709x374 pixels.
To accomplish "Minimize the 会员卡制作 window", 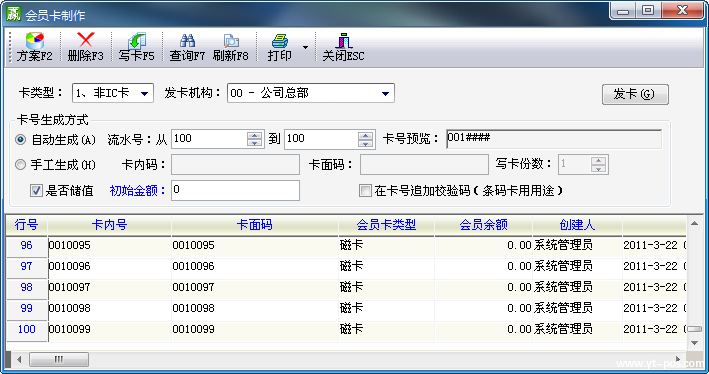I will tap(623, 11).
